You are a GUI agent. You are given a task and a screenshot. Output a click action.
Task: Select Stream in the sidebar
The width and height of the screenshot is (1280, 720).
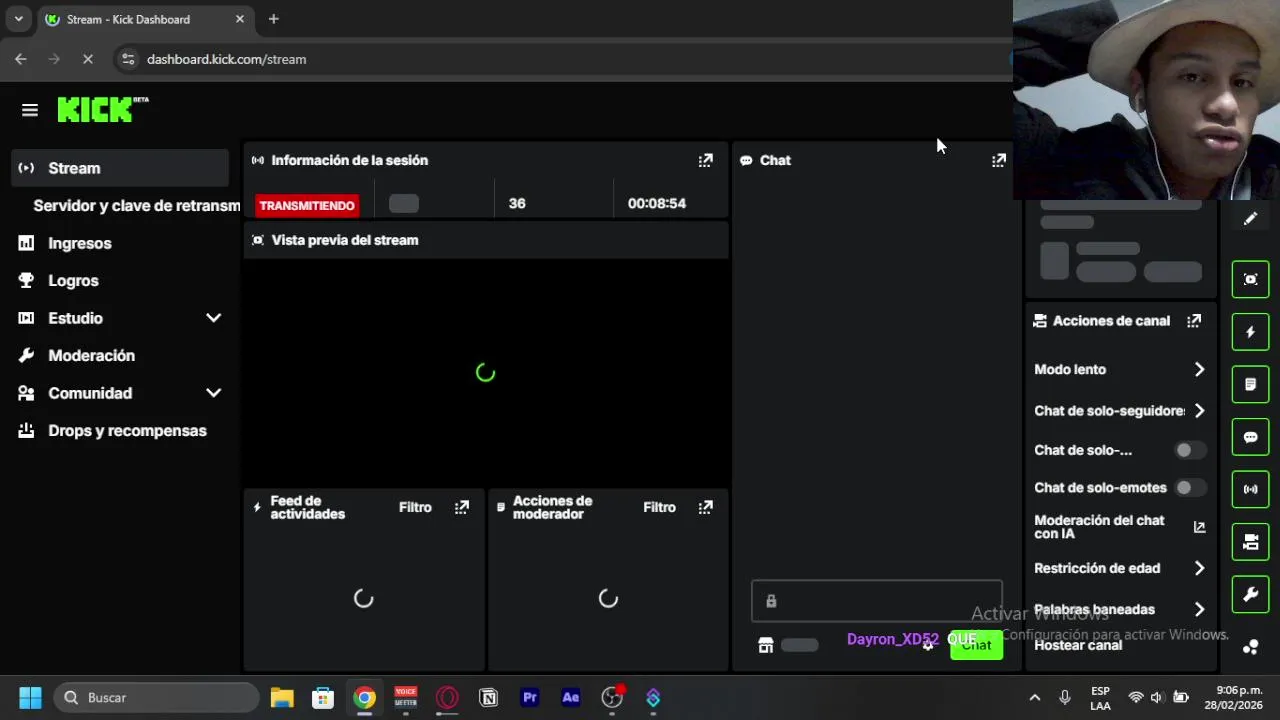coord(120,168)
